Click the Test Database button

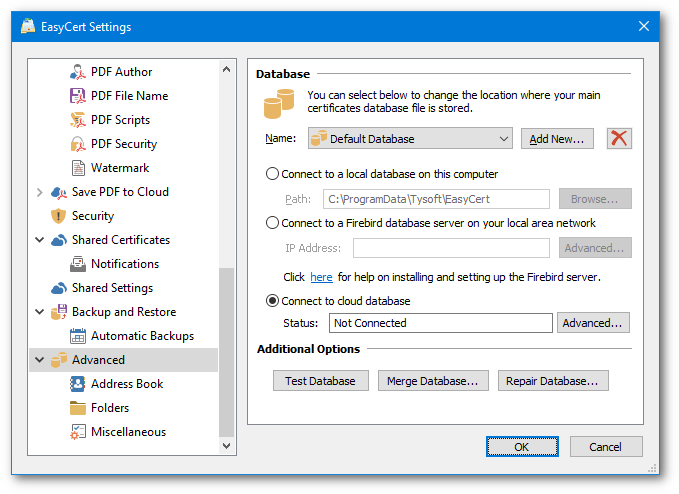click(320, 381)
